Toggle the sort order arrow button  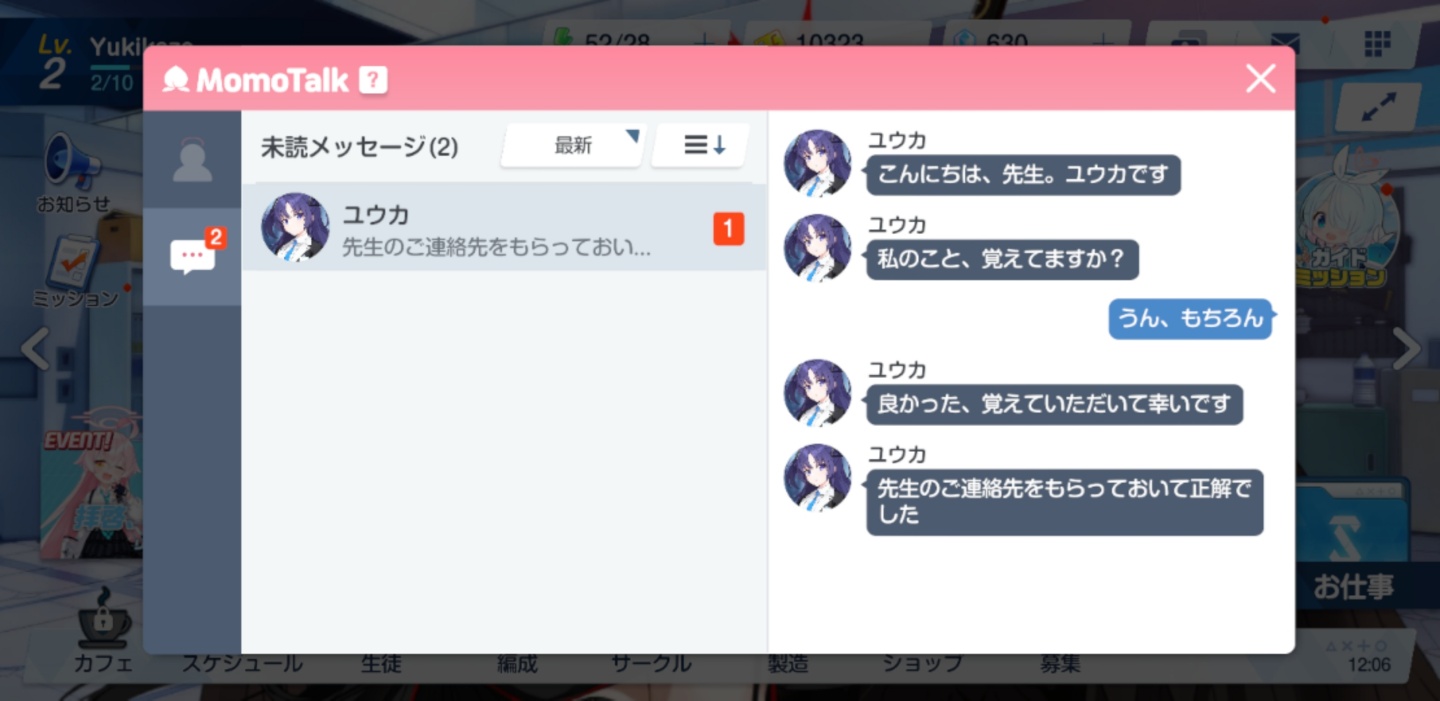click(x=700, y=146)
